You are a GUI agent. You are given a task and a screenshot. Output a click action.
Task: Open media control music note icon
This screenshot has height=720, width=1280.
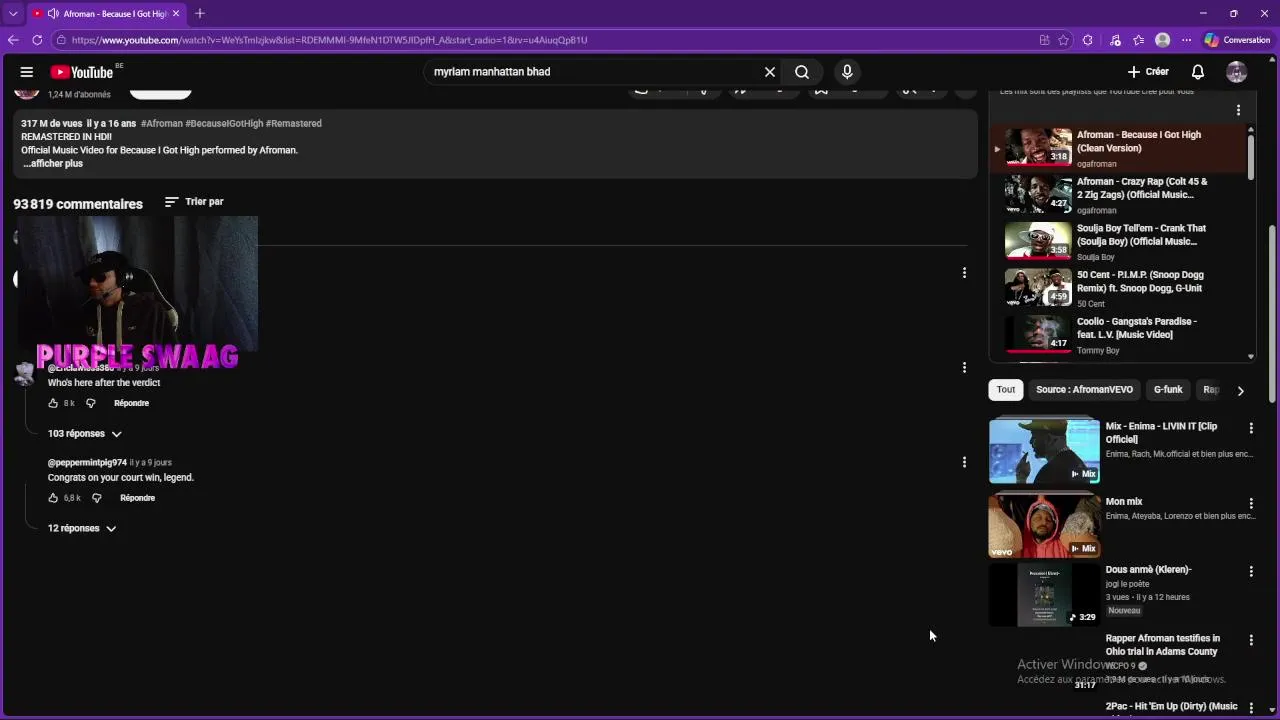(1115, 40)
